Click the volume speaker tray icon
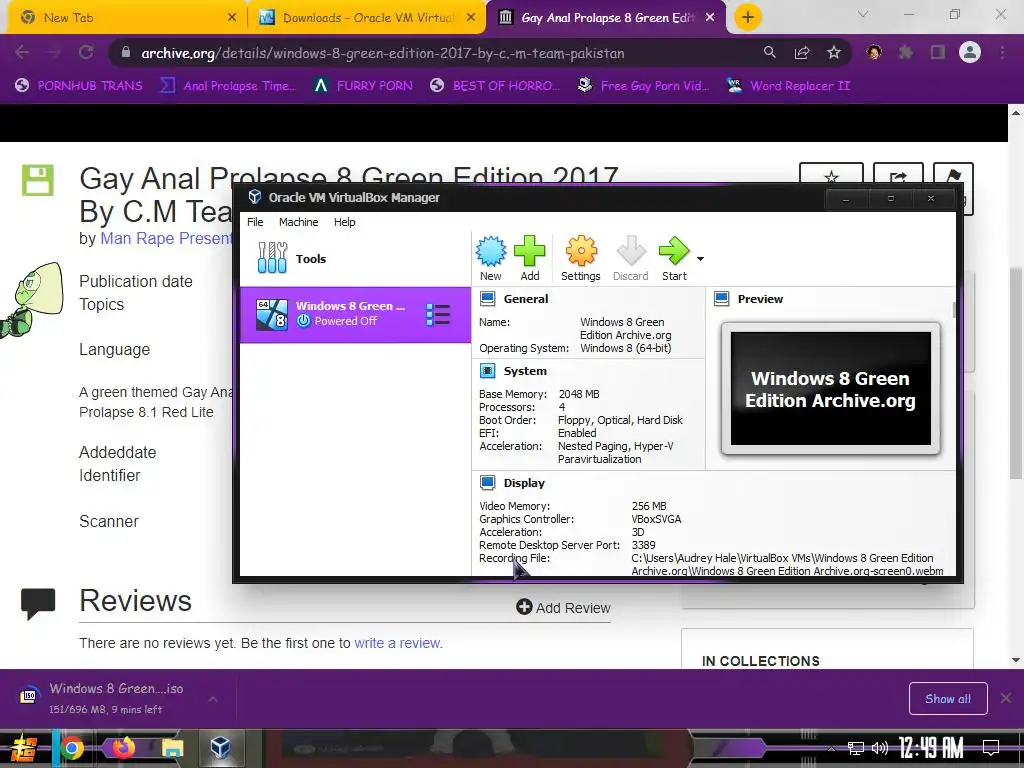The image size is (1024, 768). (880, 748)
